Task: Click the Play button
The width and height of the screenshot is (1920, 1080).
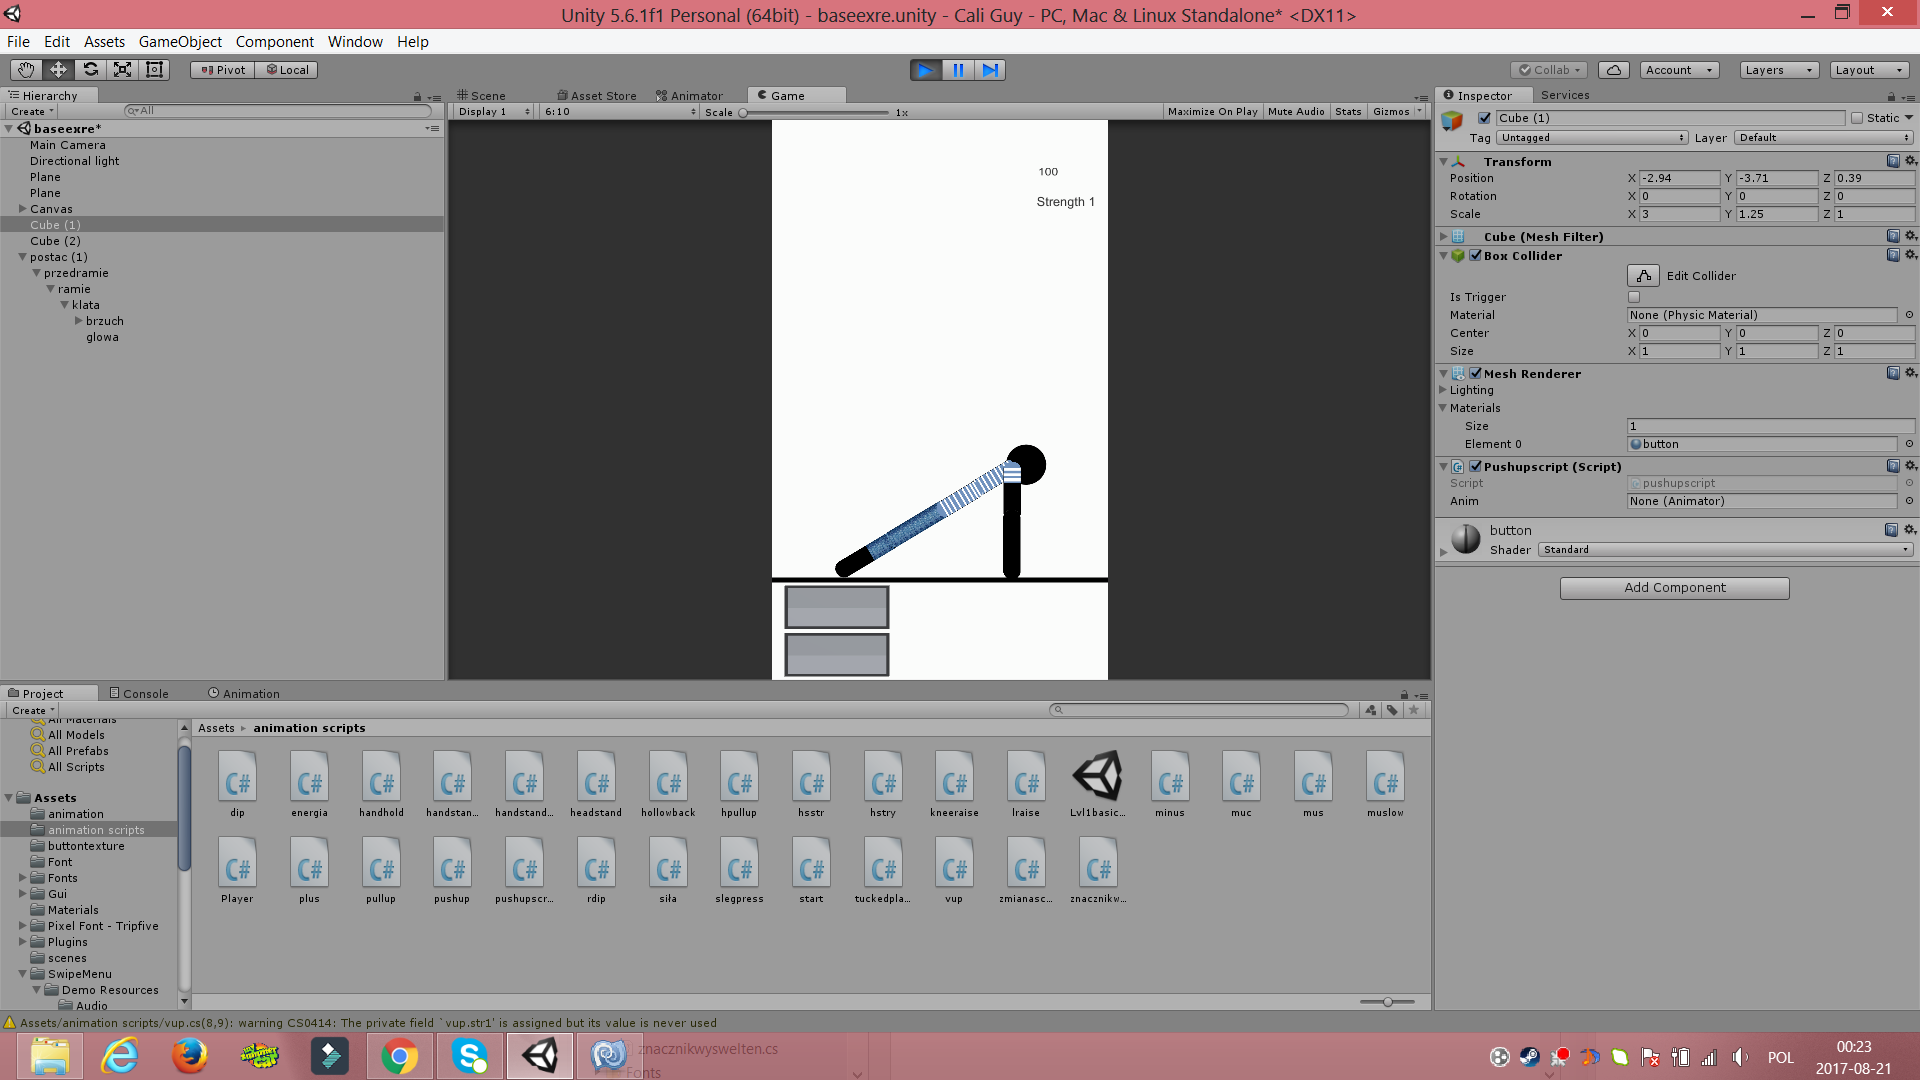Action: click(x=926, y=70)
